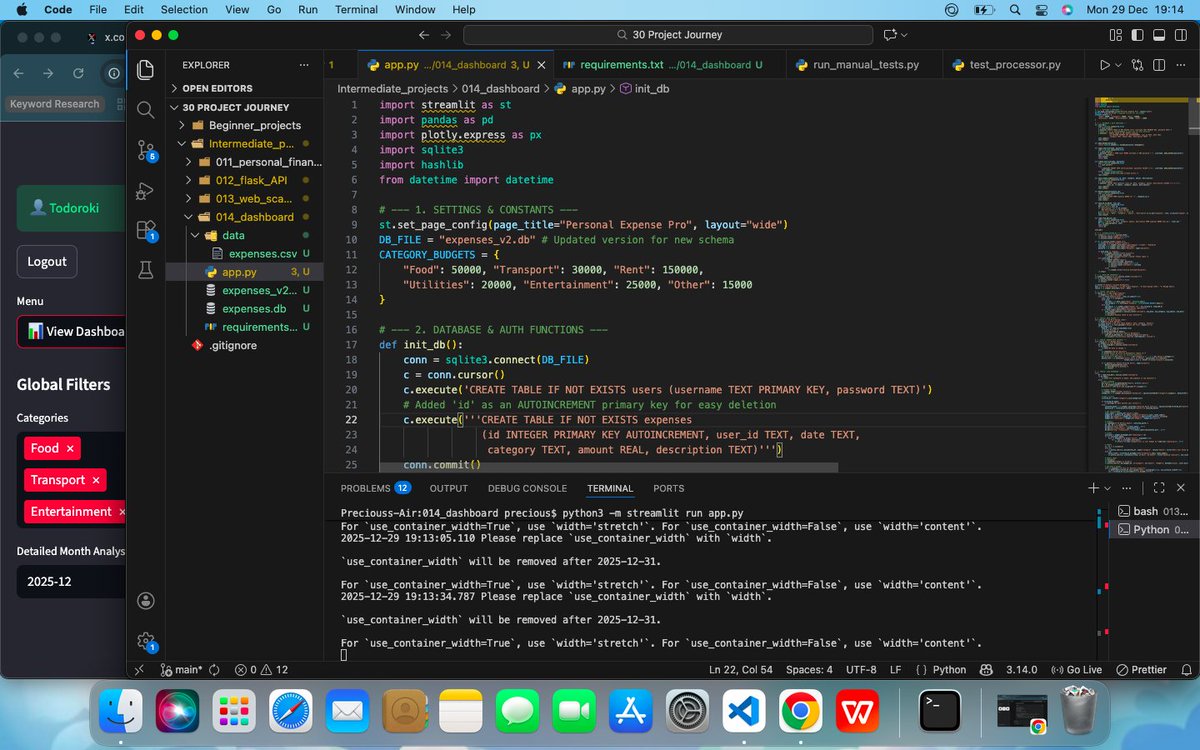This screenshot has width=1200, height=750.
Task: Create a new terminal with plus icon
Action: click(x=1094, y=488)
